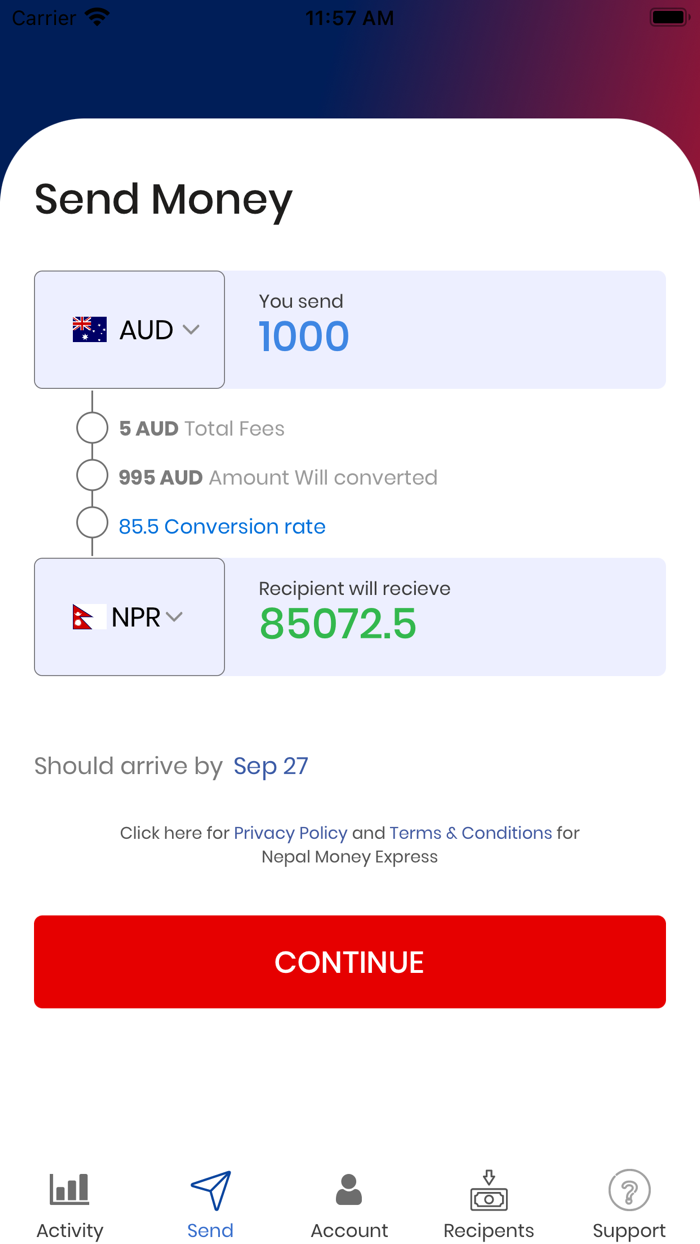Switch to the Support tab label

click(x=629, y=1231)
